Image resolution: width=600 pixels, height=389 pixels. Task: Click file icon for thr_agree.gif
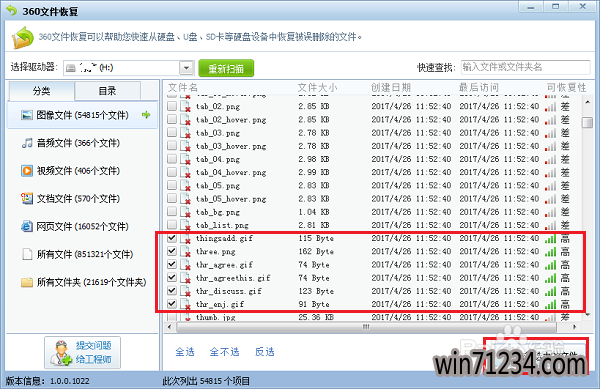click(x=186, y=265)
